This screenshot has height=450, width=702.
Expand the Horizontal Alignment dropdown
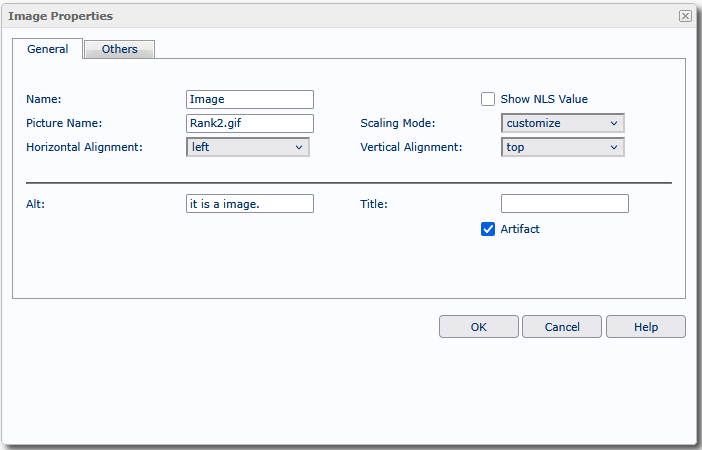pyautogui.click(x=248, y=147)
